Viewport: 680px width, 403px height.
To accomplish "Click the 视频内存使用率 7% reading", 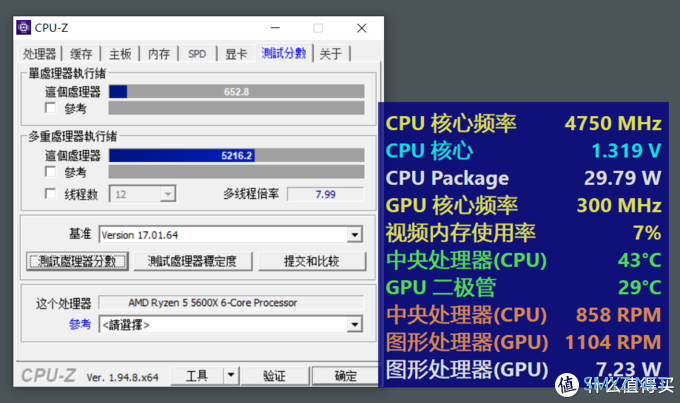I will [523, 233].
